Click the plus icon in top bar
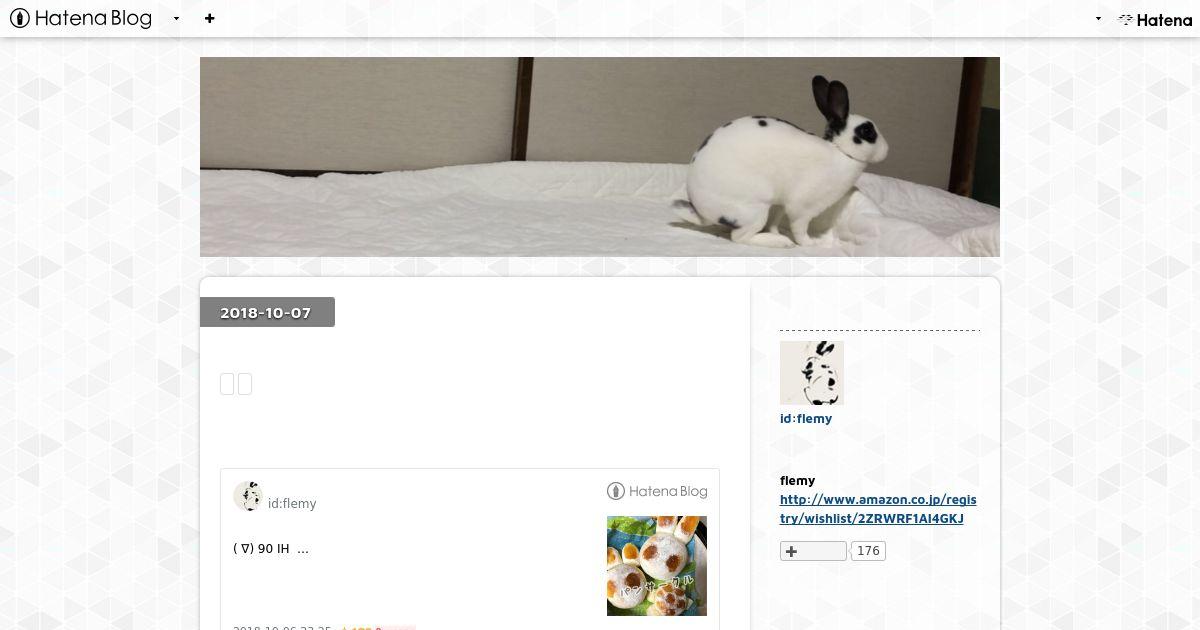The width and height of the screenshot is (1200, 630). coord(209,18)
